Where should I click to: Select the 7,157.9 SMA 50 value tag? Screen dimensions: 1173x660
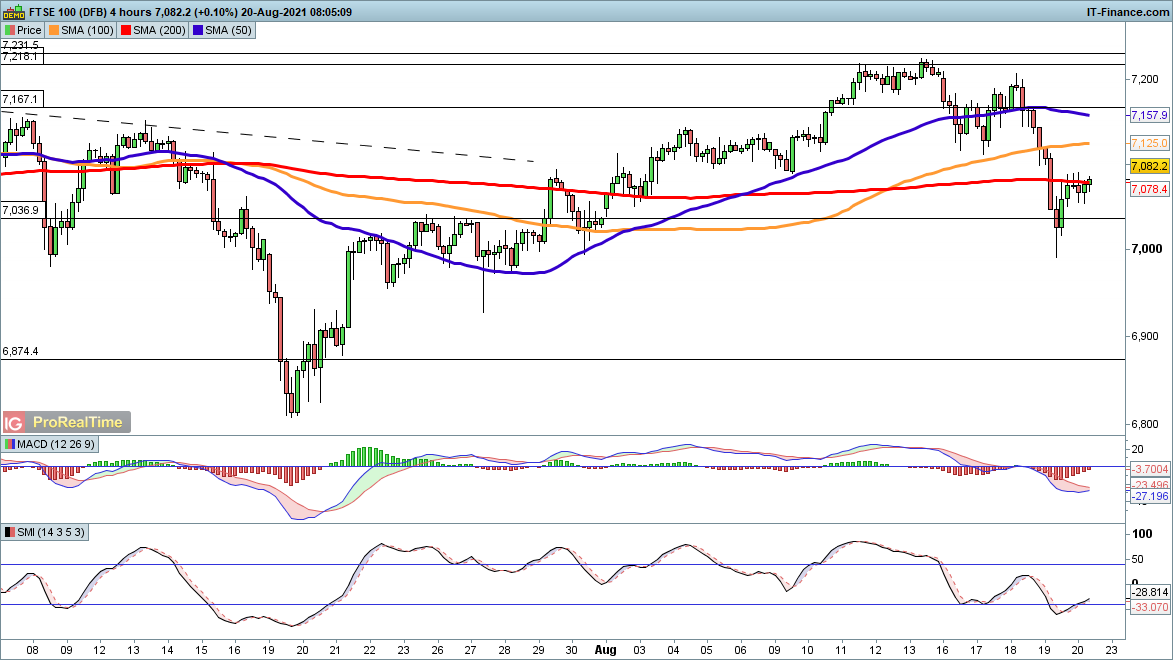1149,115
